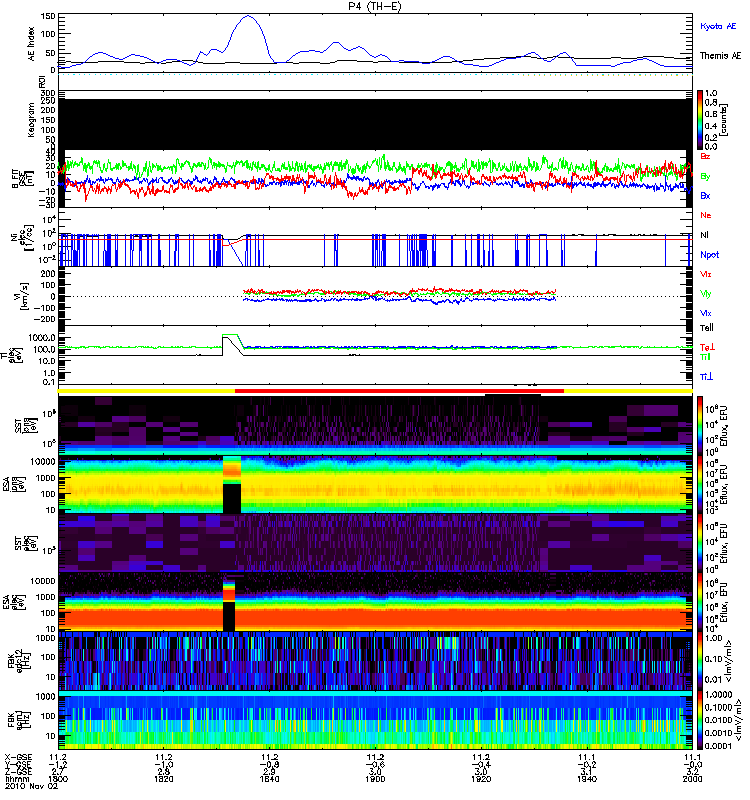This screenshot has width=750, height=800.
Task: Click the black Tell temperature legend label
Action: click(707, 328)
